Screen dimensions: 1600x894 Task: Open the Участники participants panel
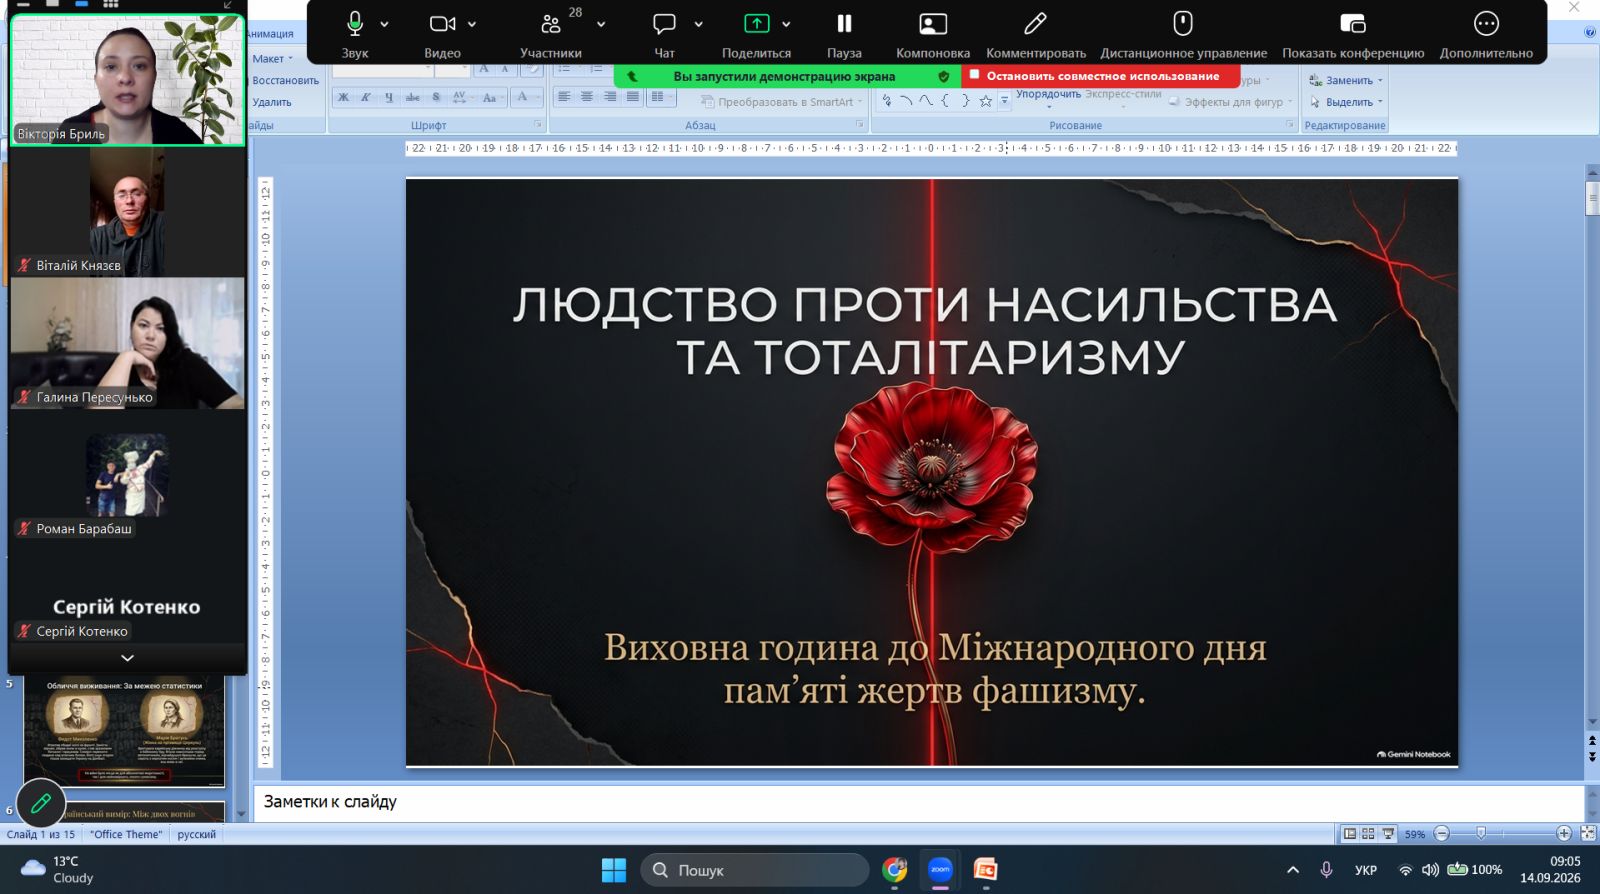(x=551, y=35)
